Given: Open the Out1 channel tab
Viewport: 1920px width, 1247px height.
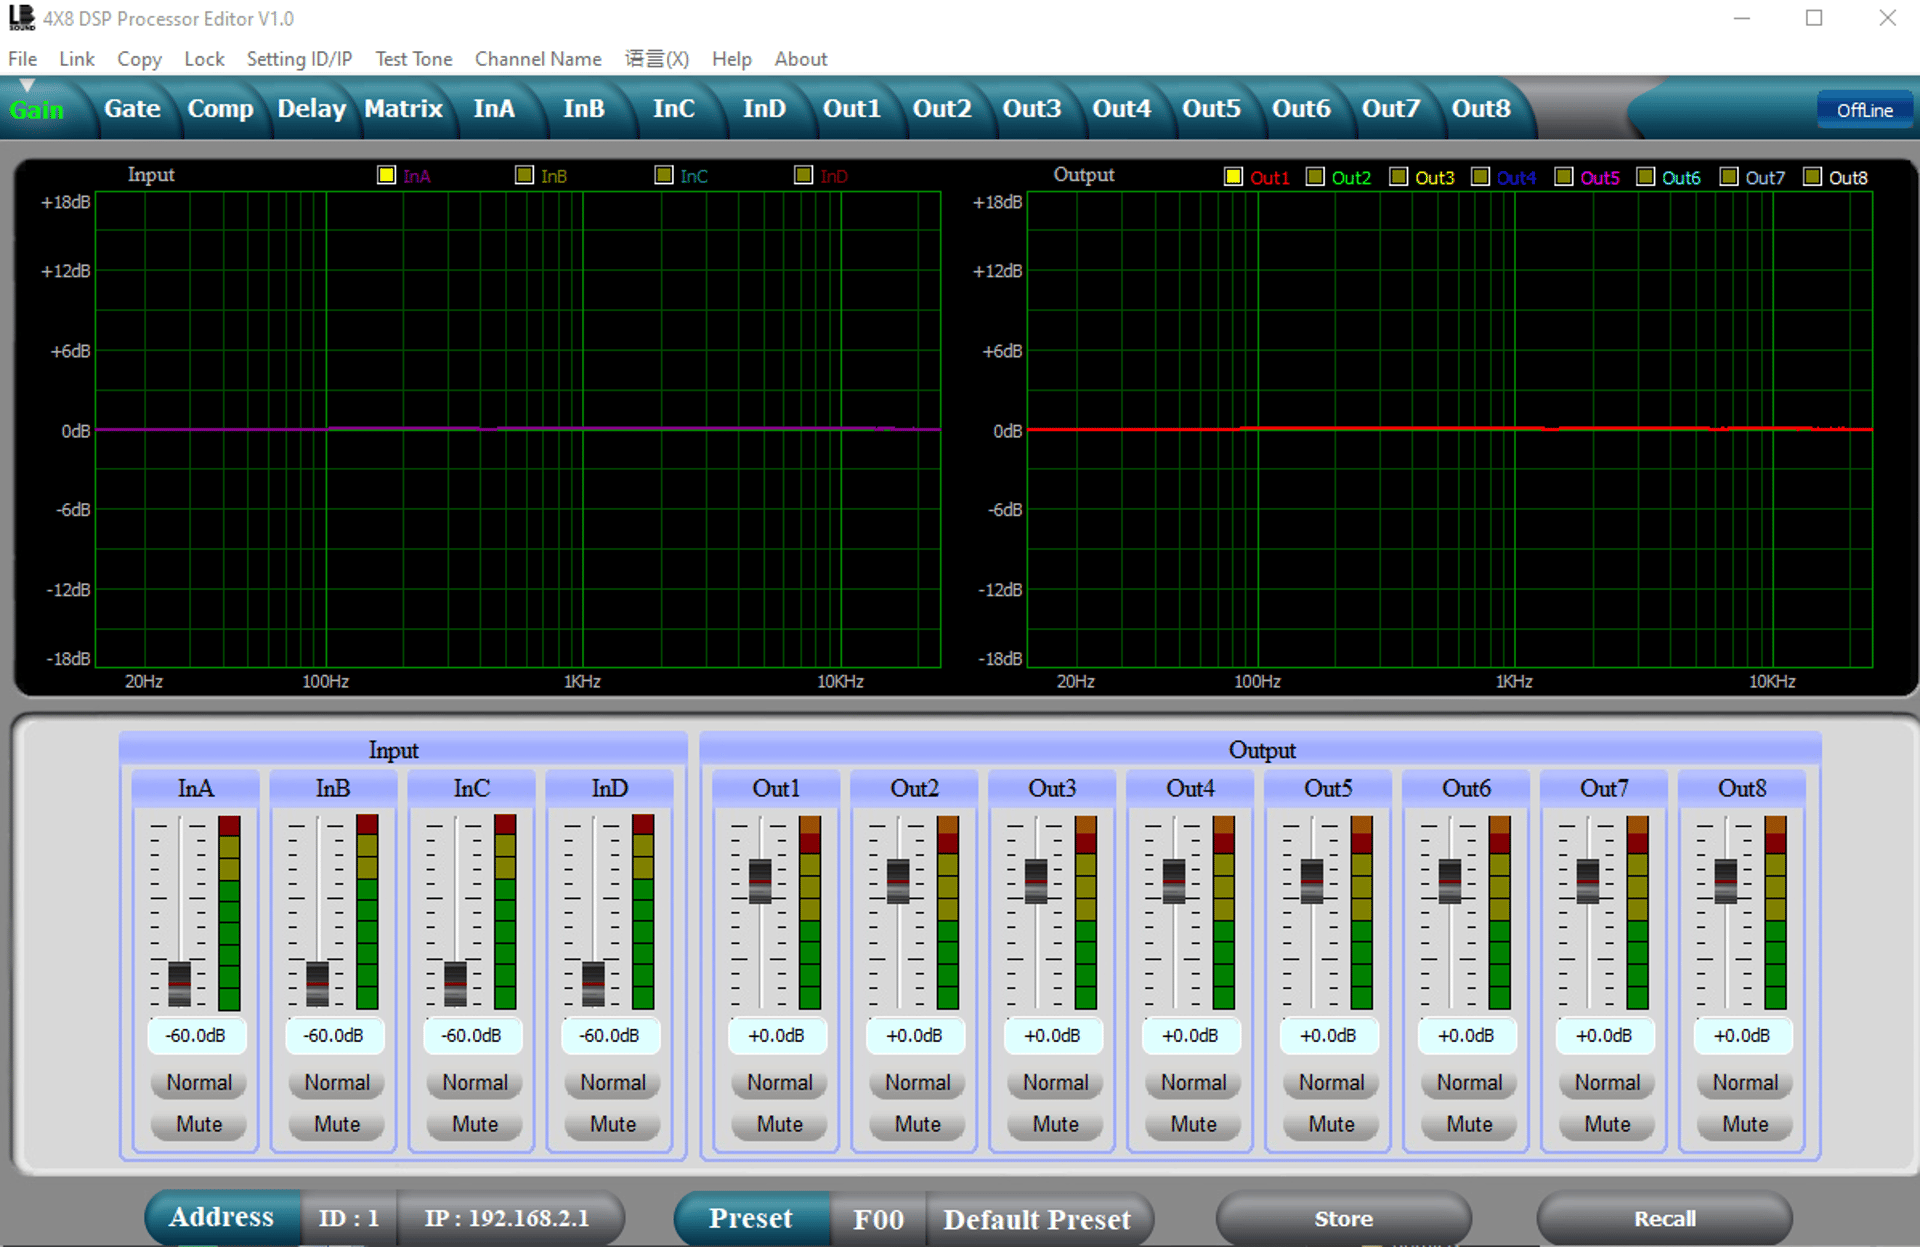Looking at the screenshot, I should point(852,108).
